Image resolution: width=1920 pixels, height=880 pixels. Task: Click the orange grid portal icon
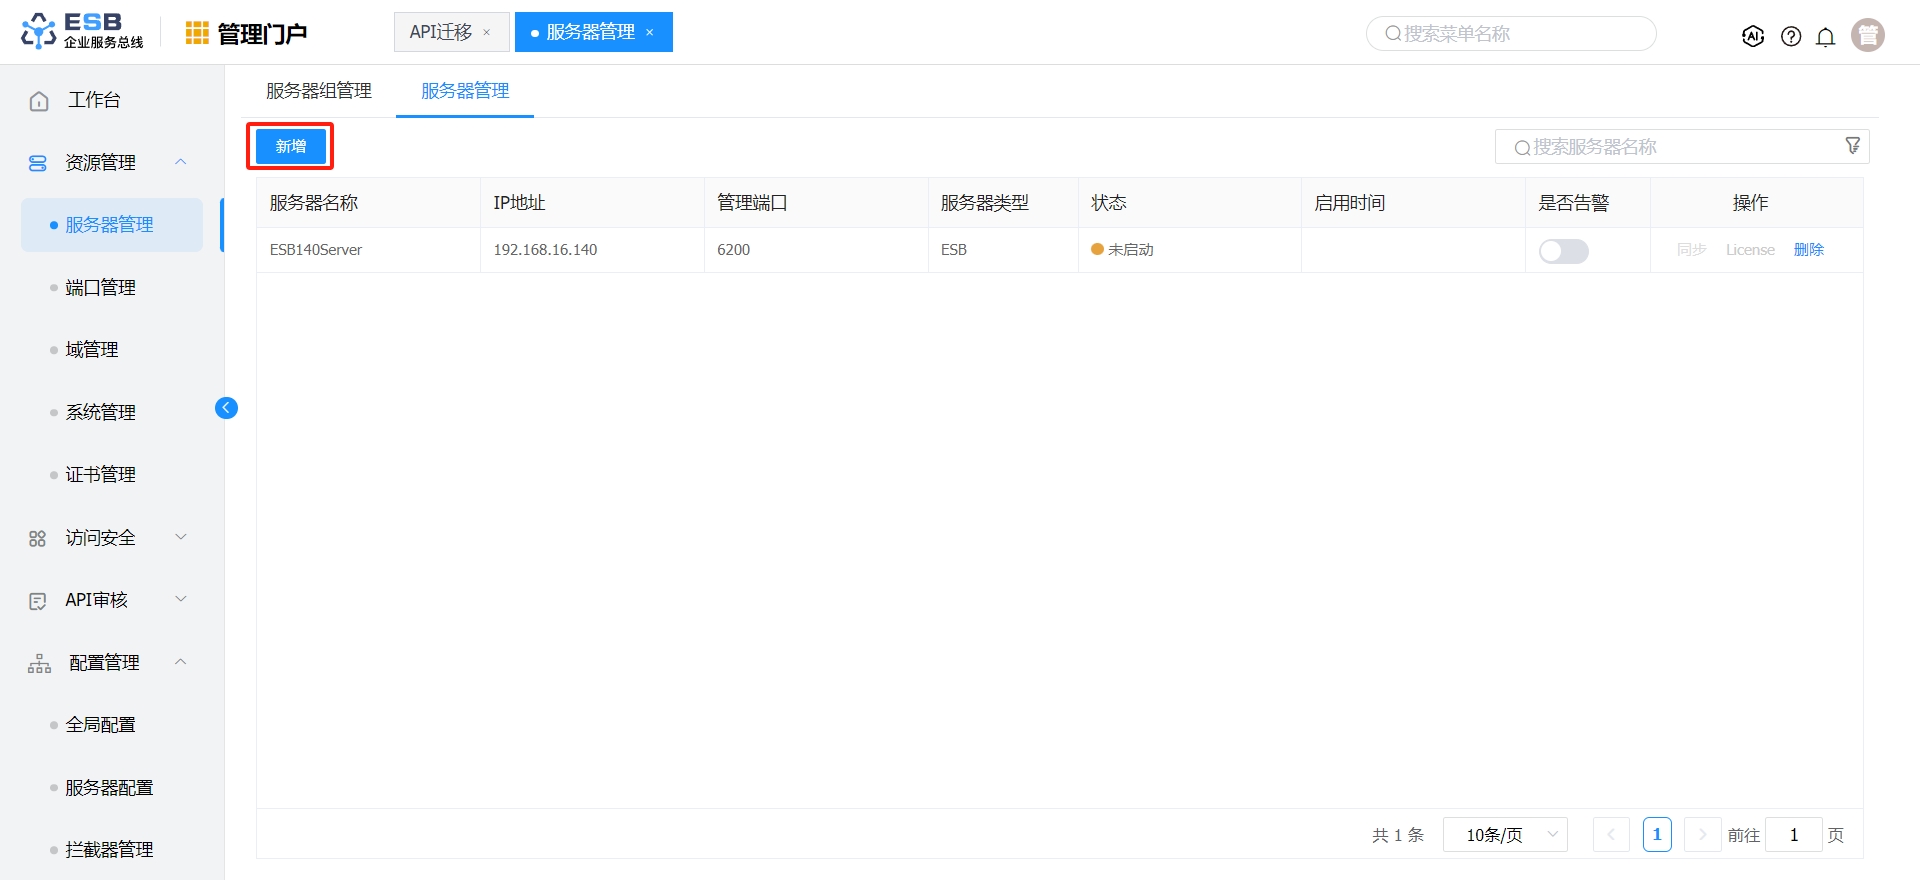pos(197,33)
